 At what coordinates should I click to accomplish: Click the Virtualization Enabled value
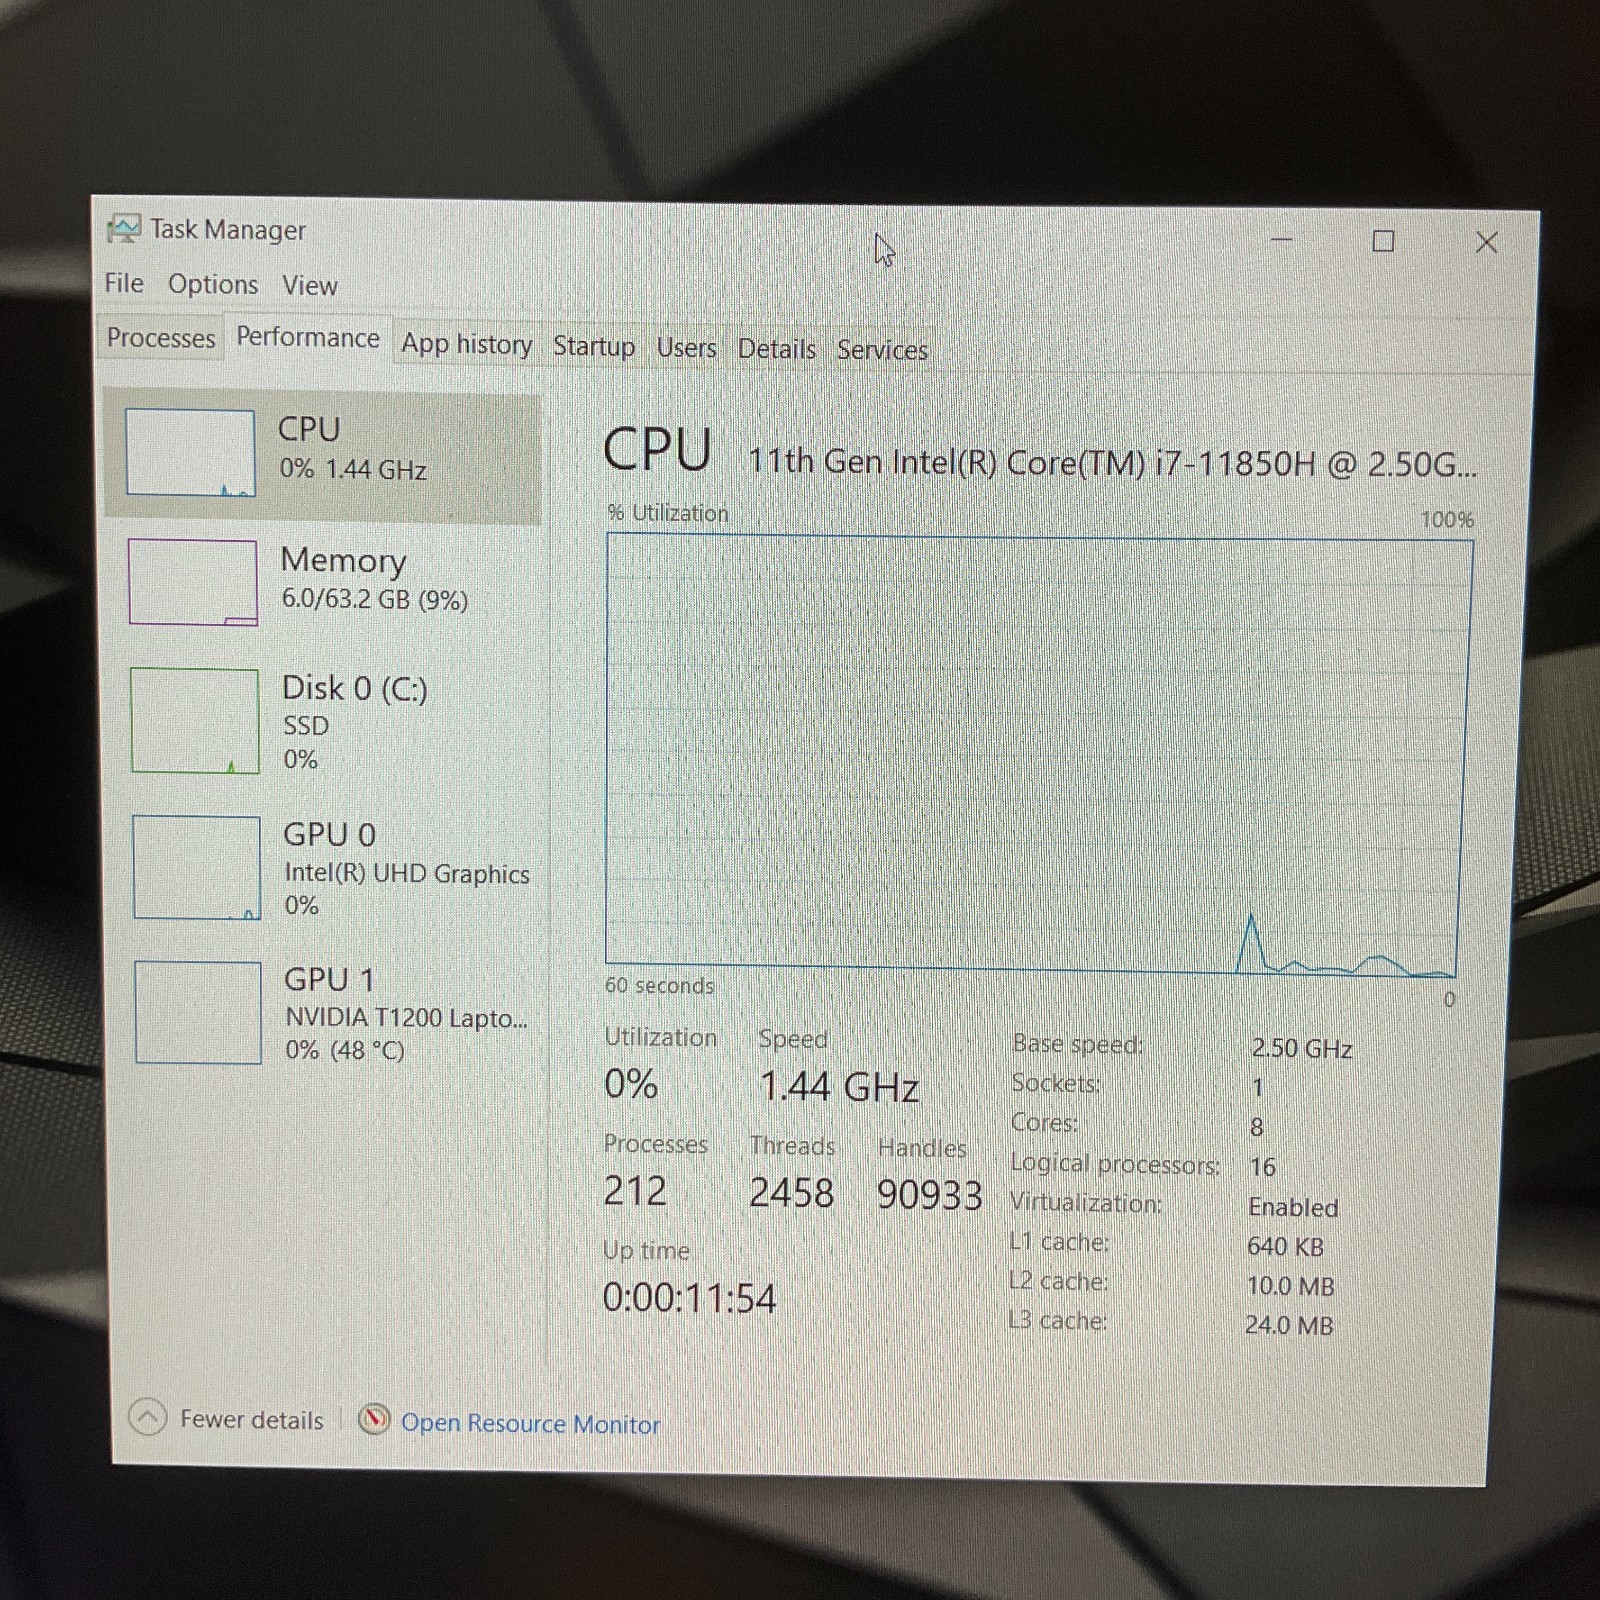tap(1293, 1207)
